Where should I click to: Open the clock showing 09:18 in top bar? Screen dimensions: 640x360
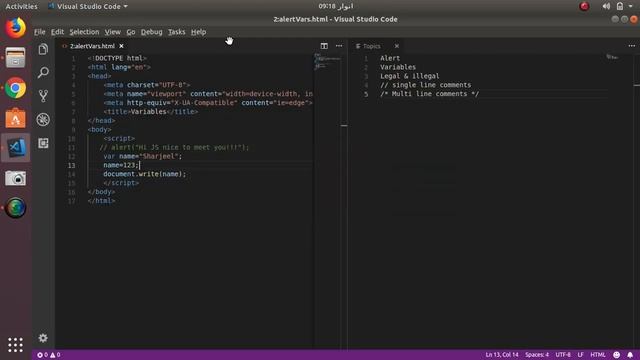pos(336,6)
